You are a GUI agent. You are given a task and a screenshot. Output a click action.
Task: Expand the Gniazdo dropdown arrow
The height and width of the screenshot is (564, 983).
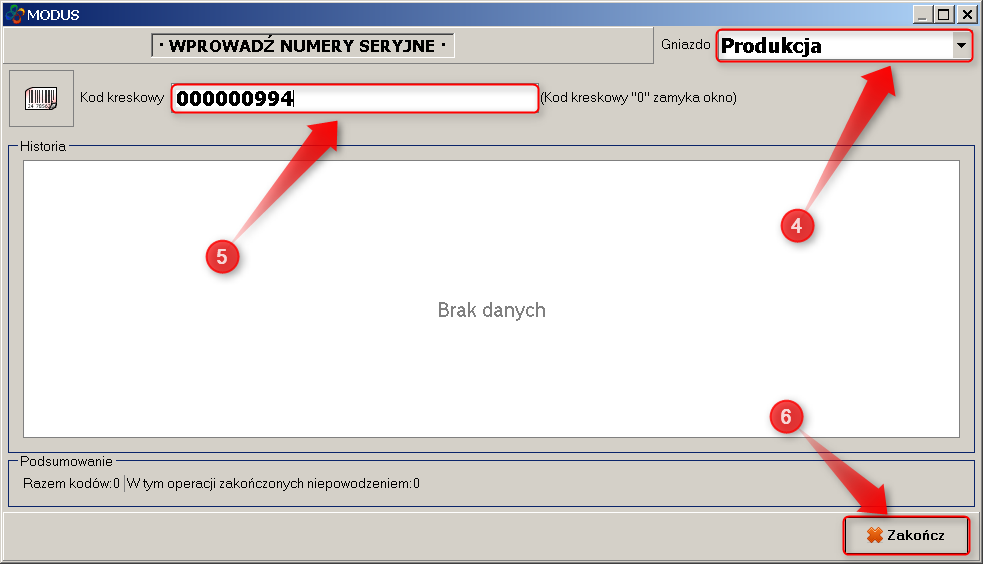click(961, 46)
